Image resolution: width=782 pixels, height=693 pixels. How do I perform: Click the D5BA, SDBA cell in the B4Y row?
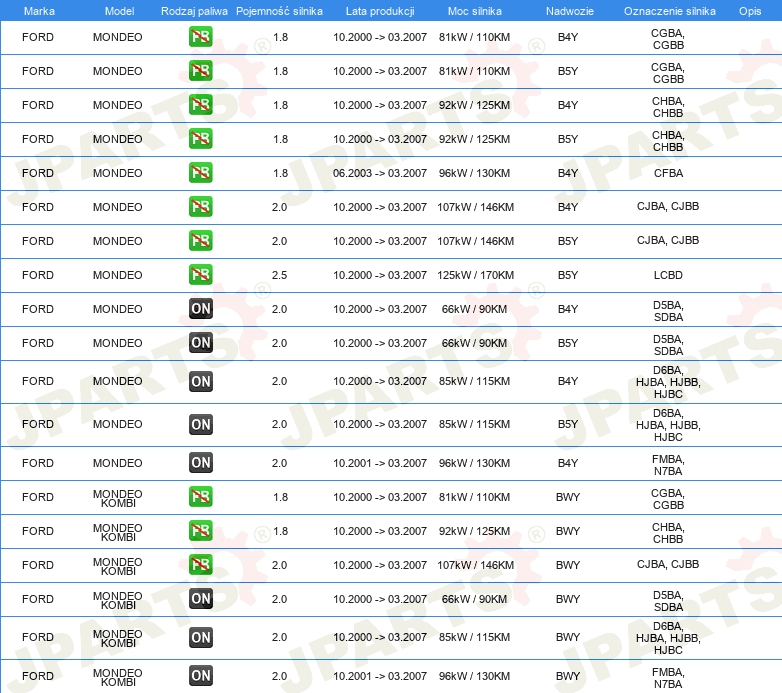(x=668, y=311)
